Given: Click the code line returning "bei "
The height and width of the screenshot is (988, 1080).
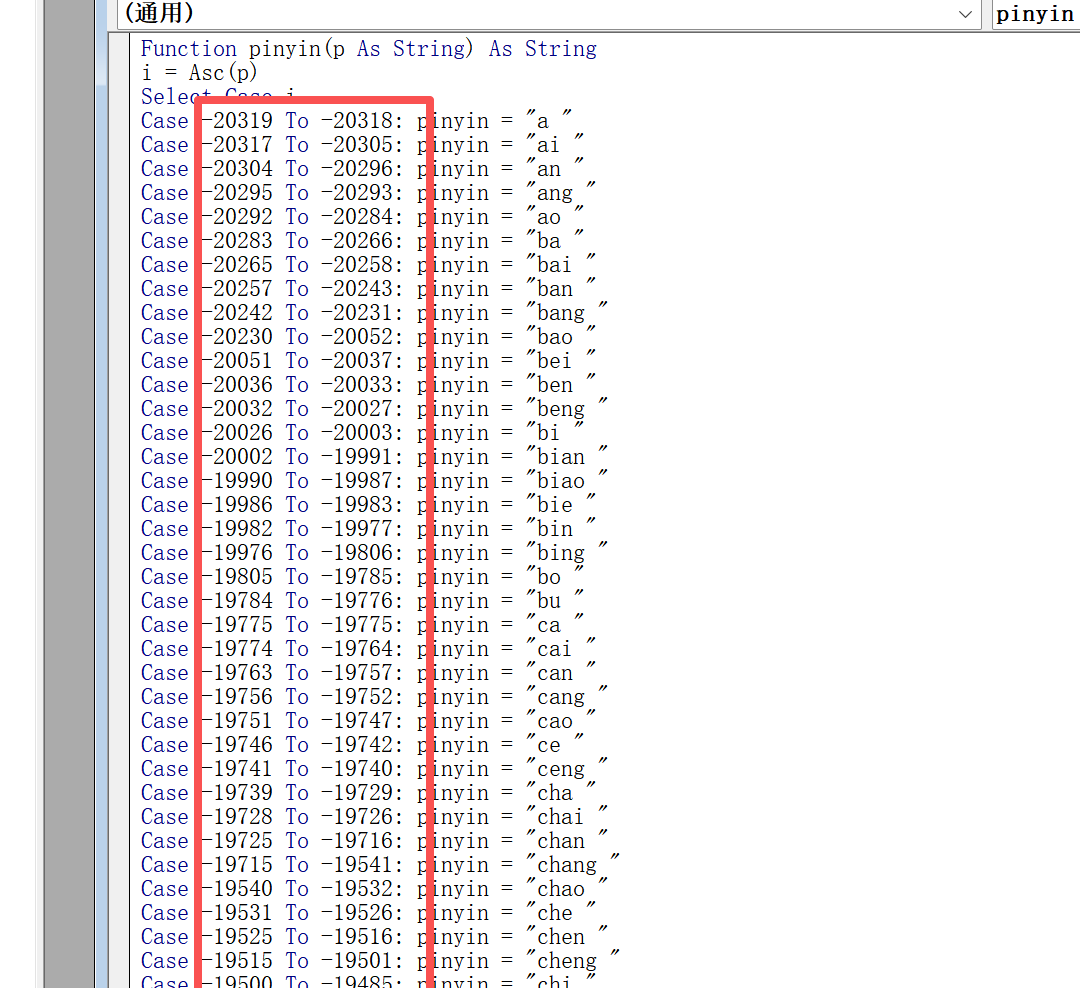Looking at the screenshot, I should [x=368, y=361].
